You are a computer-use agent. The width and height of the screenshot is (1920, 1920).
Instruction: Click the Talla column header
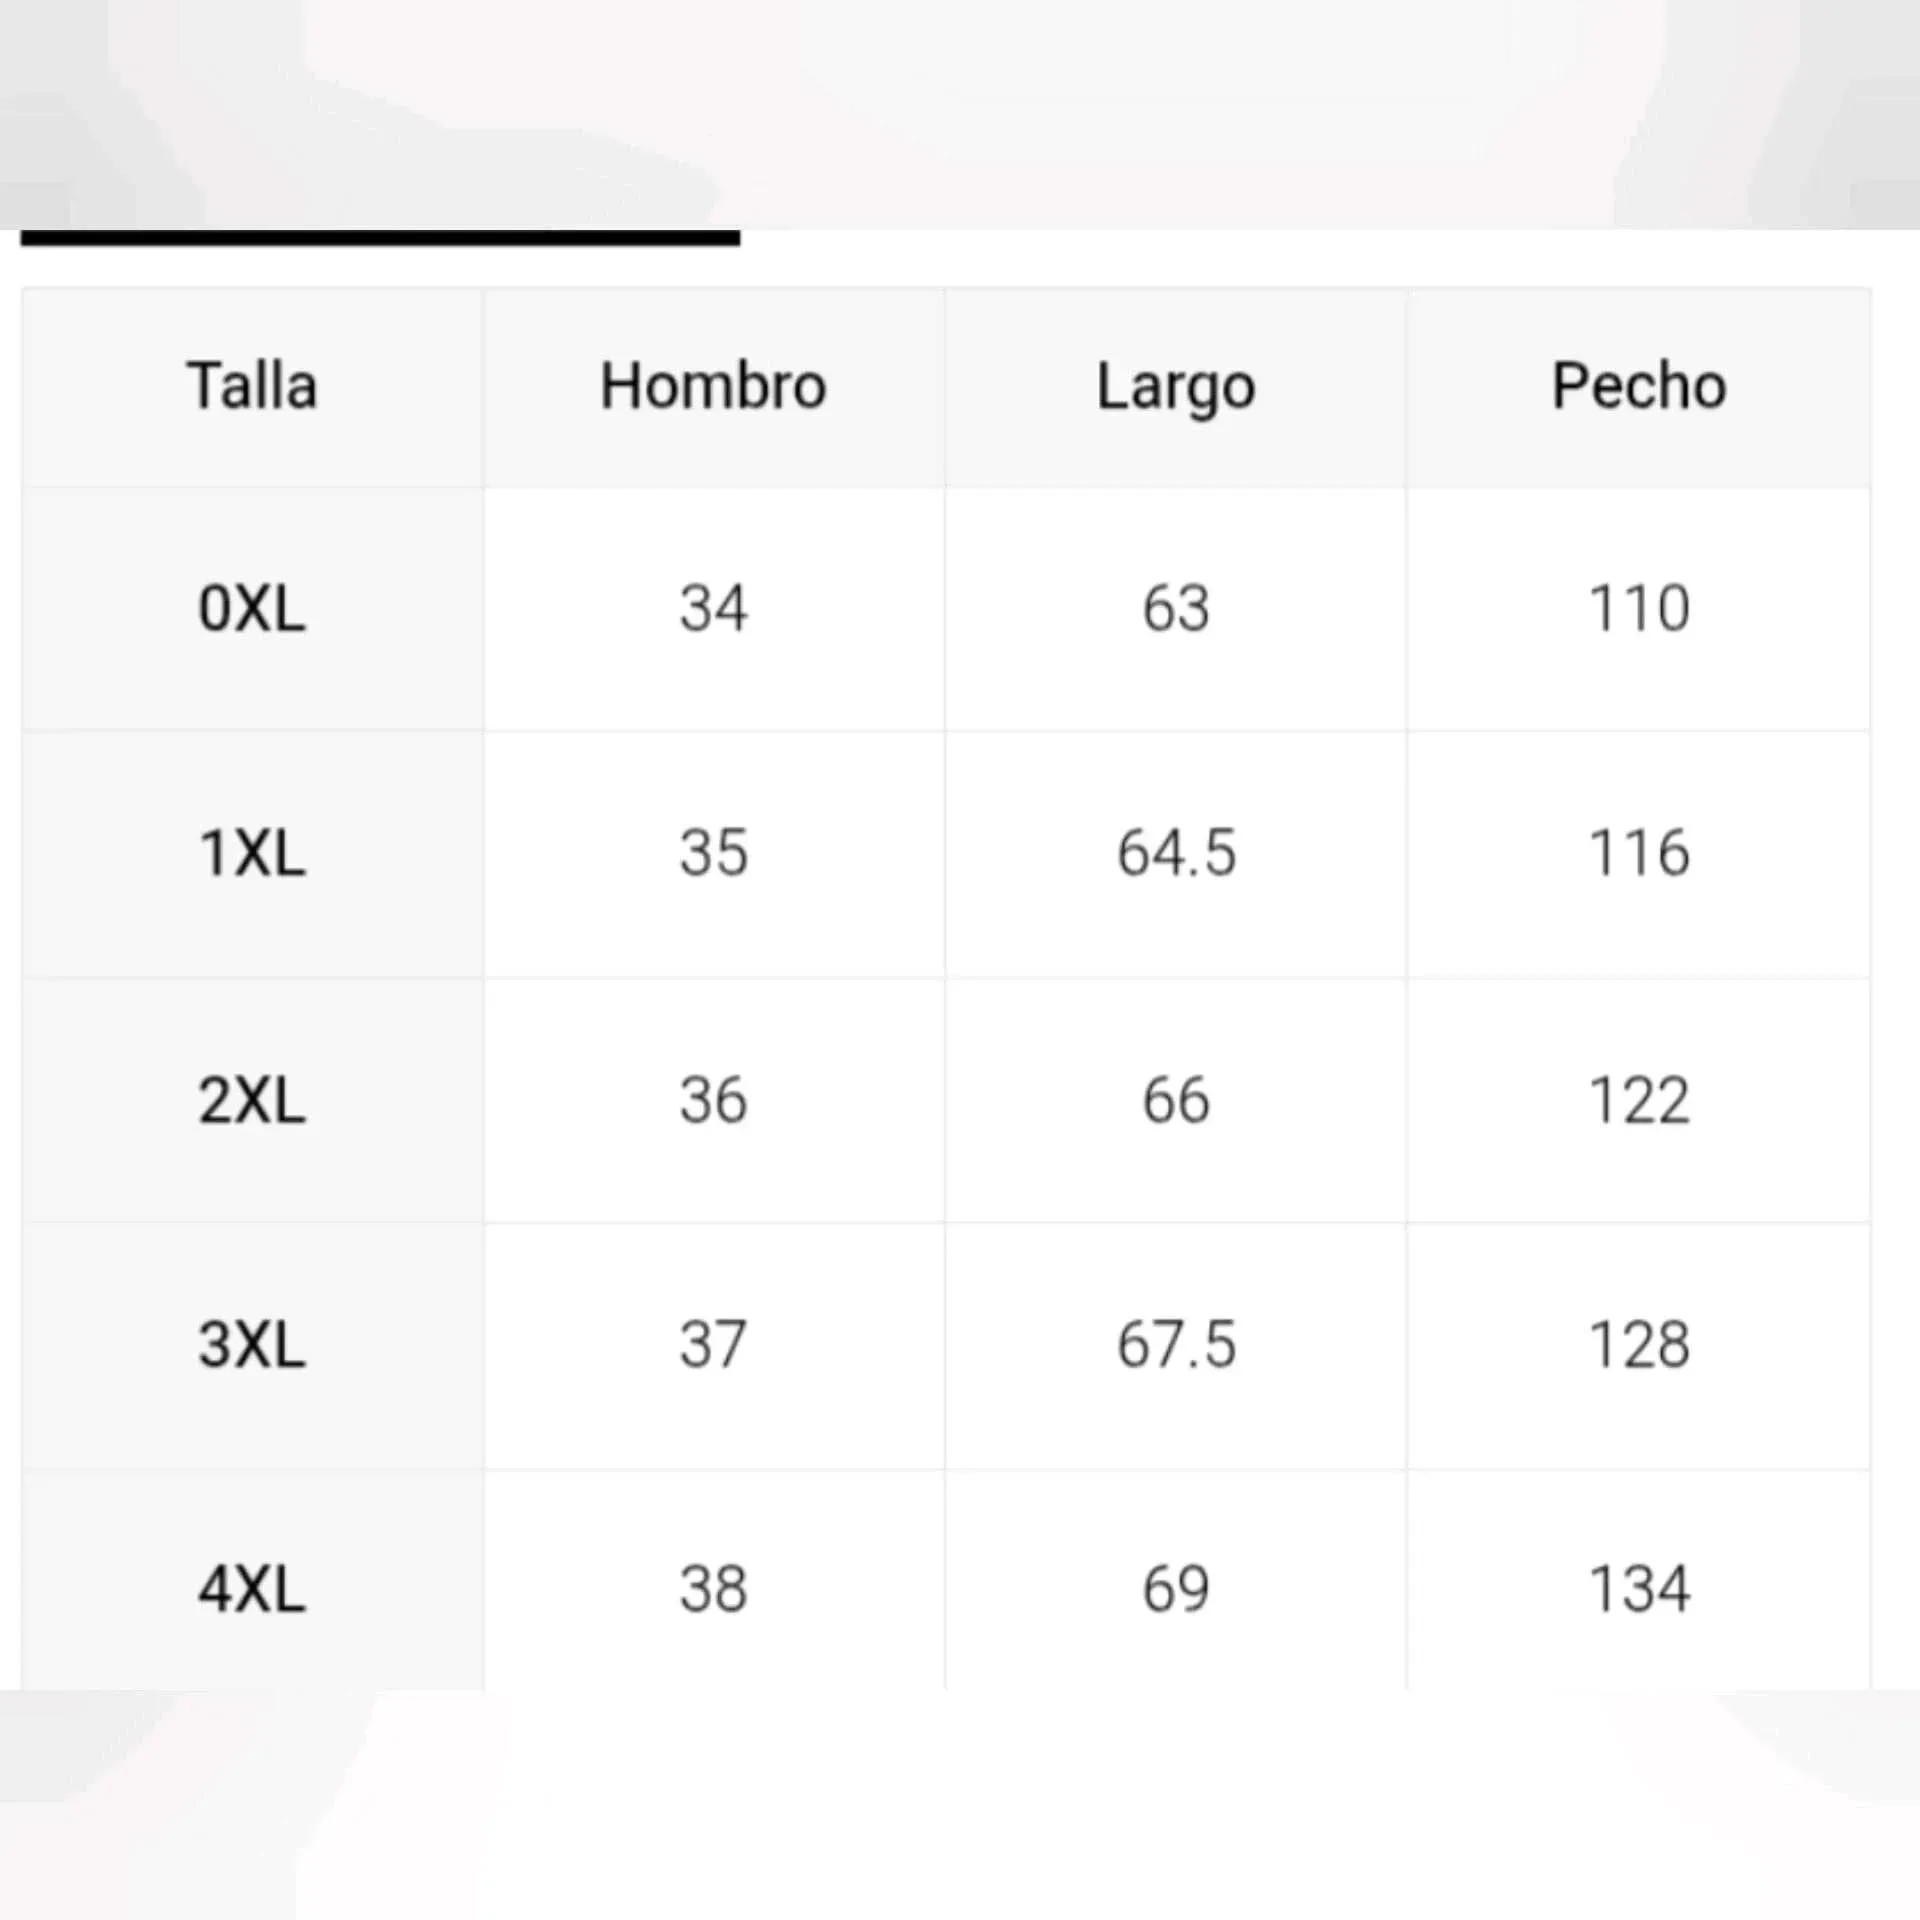[252, 387]
